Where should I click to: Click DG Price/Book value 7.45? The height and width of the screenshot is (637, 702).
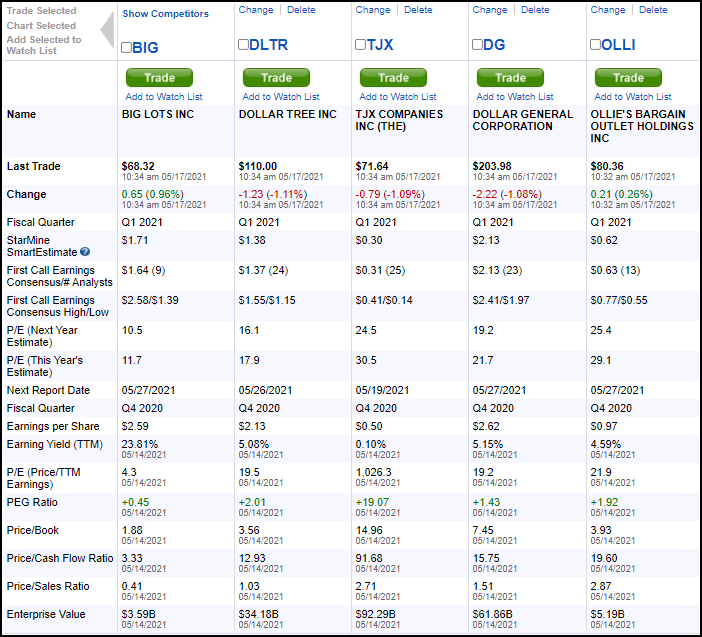[483, 530]
